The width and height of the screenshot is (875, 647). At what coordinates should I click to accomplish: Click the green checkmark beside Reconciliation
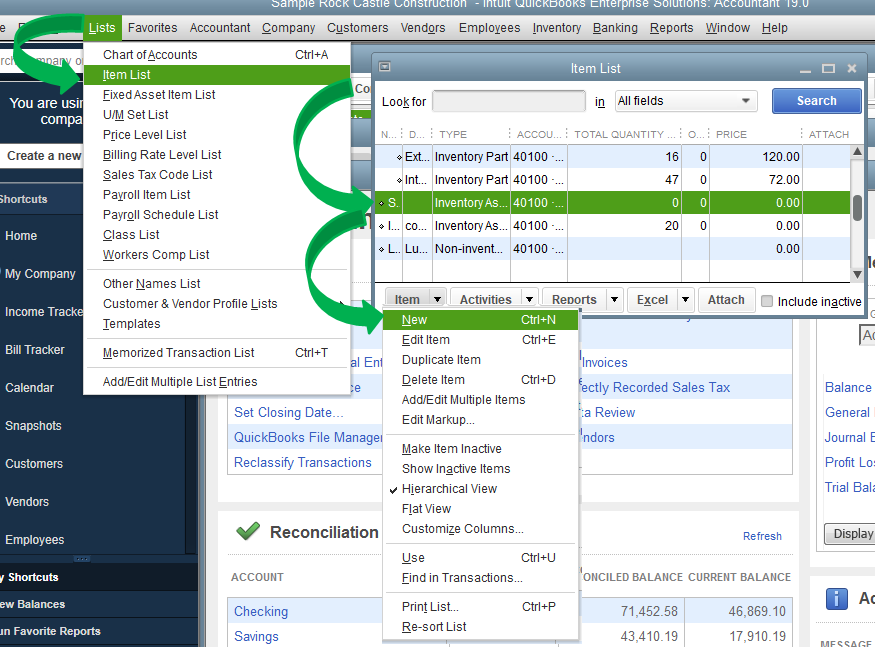248,531
